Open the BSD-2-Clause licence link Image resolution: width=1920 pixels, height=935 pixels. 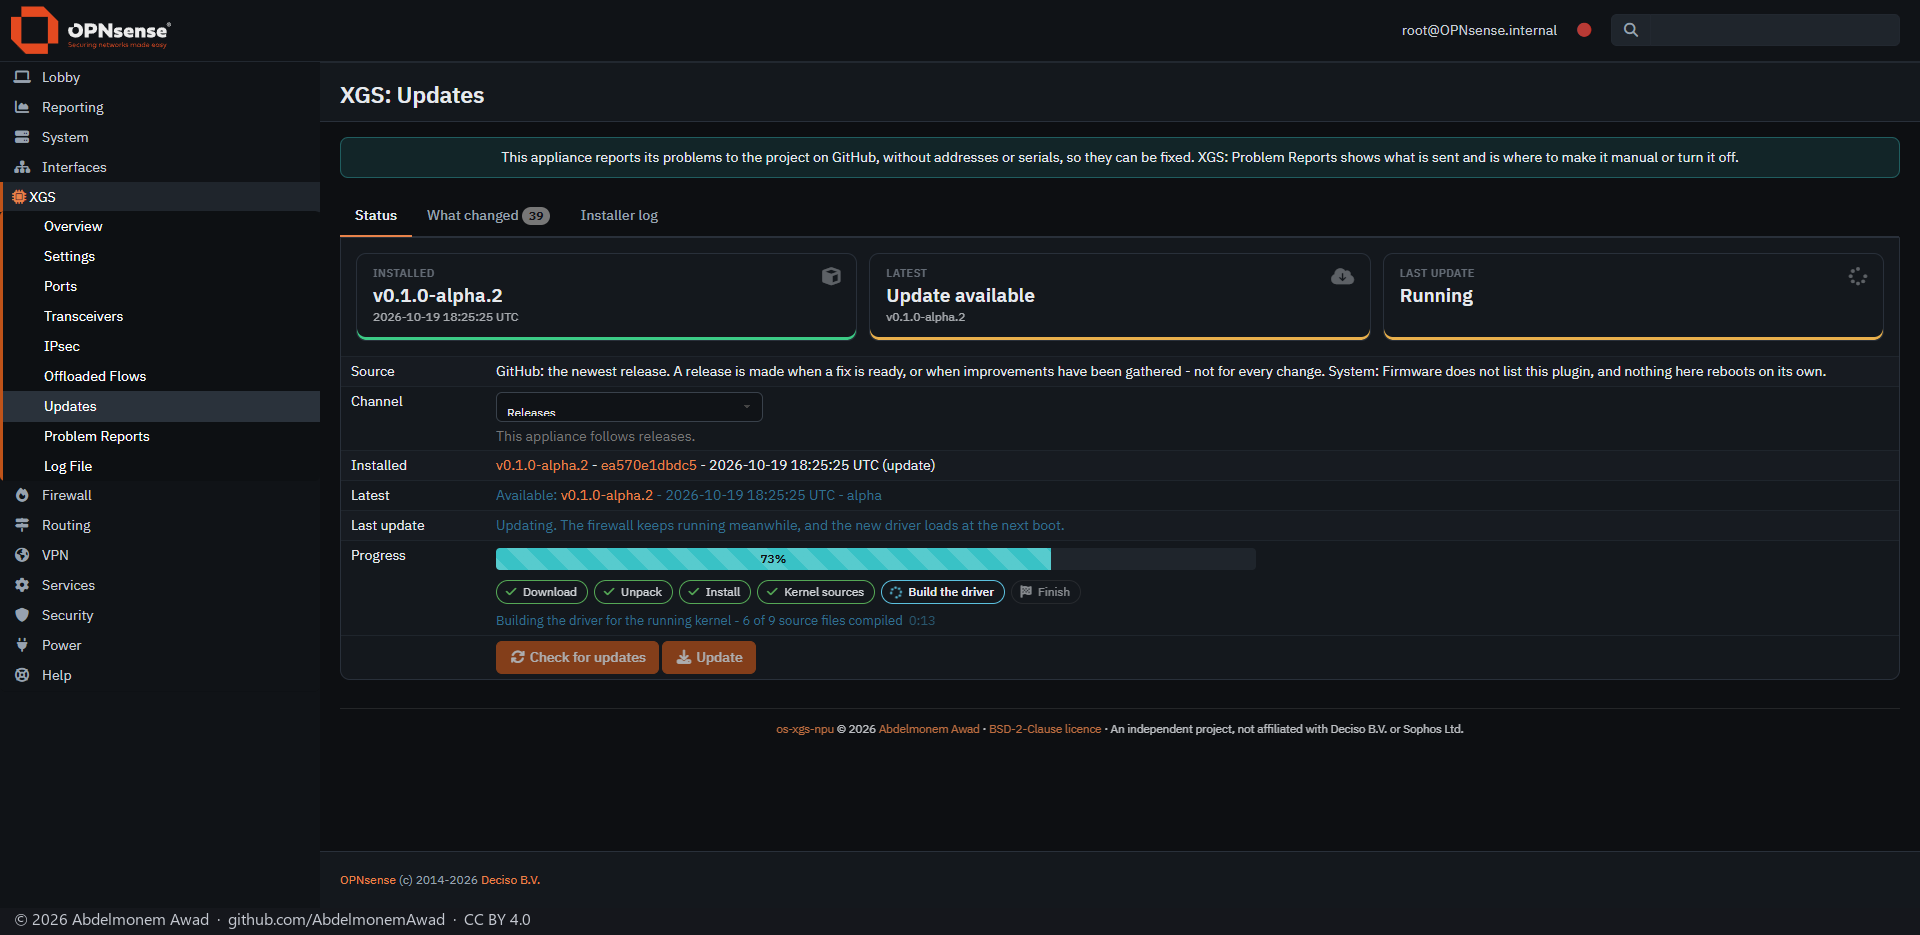1045,729
